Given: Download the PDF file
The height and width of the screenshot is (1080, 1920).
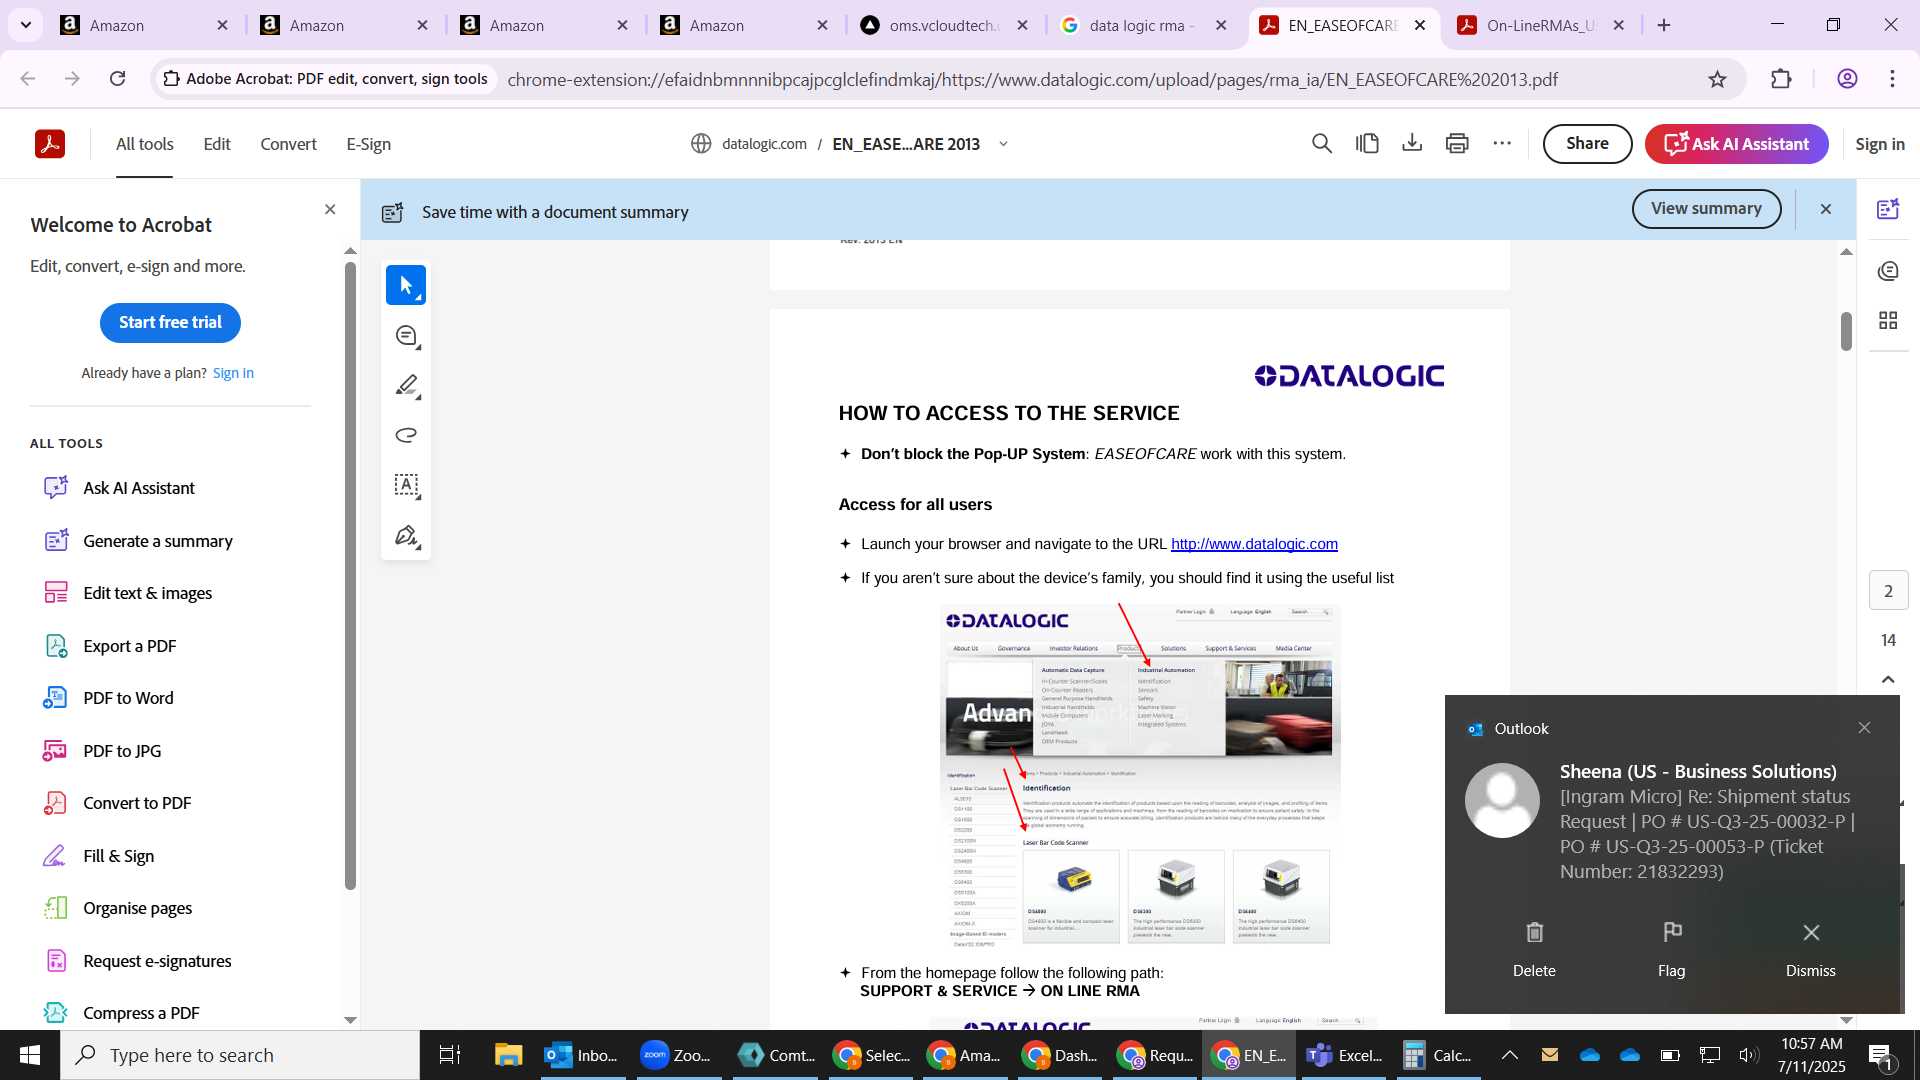Looking at the screenshot, I should click(x=1412, y=144).
